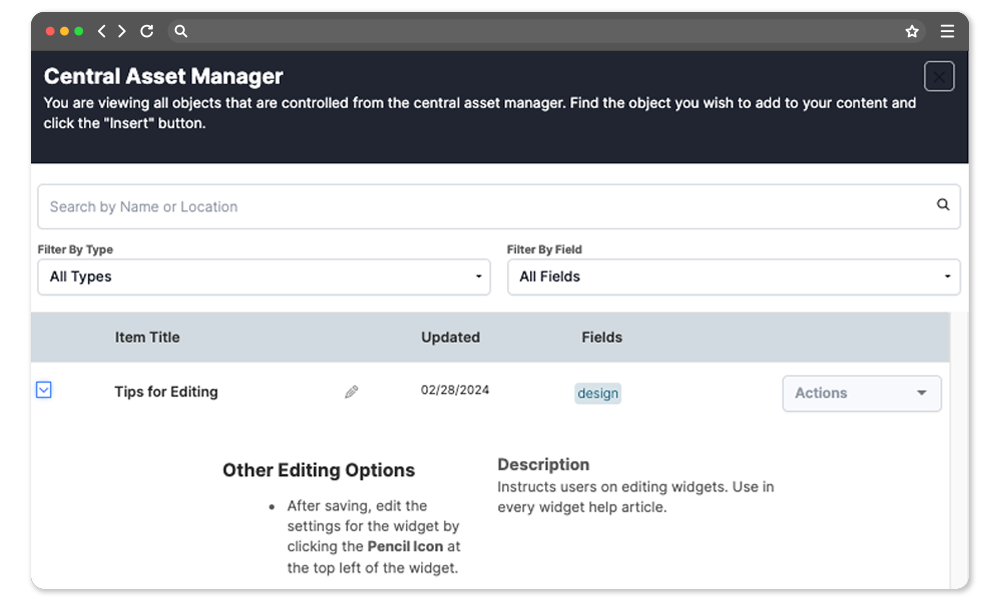The height and width of the screenshot is (600, 1000).
Task: Click the browser forward arrow
Action: [122, 31]
